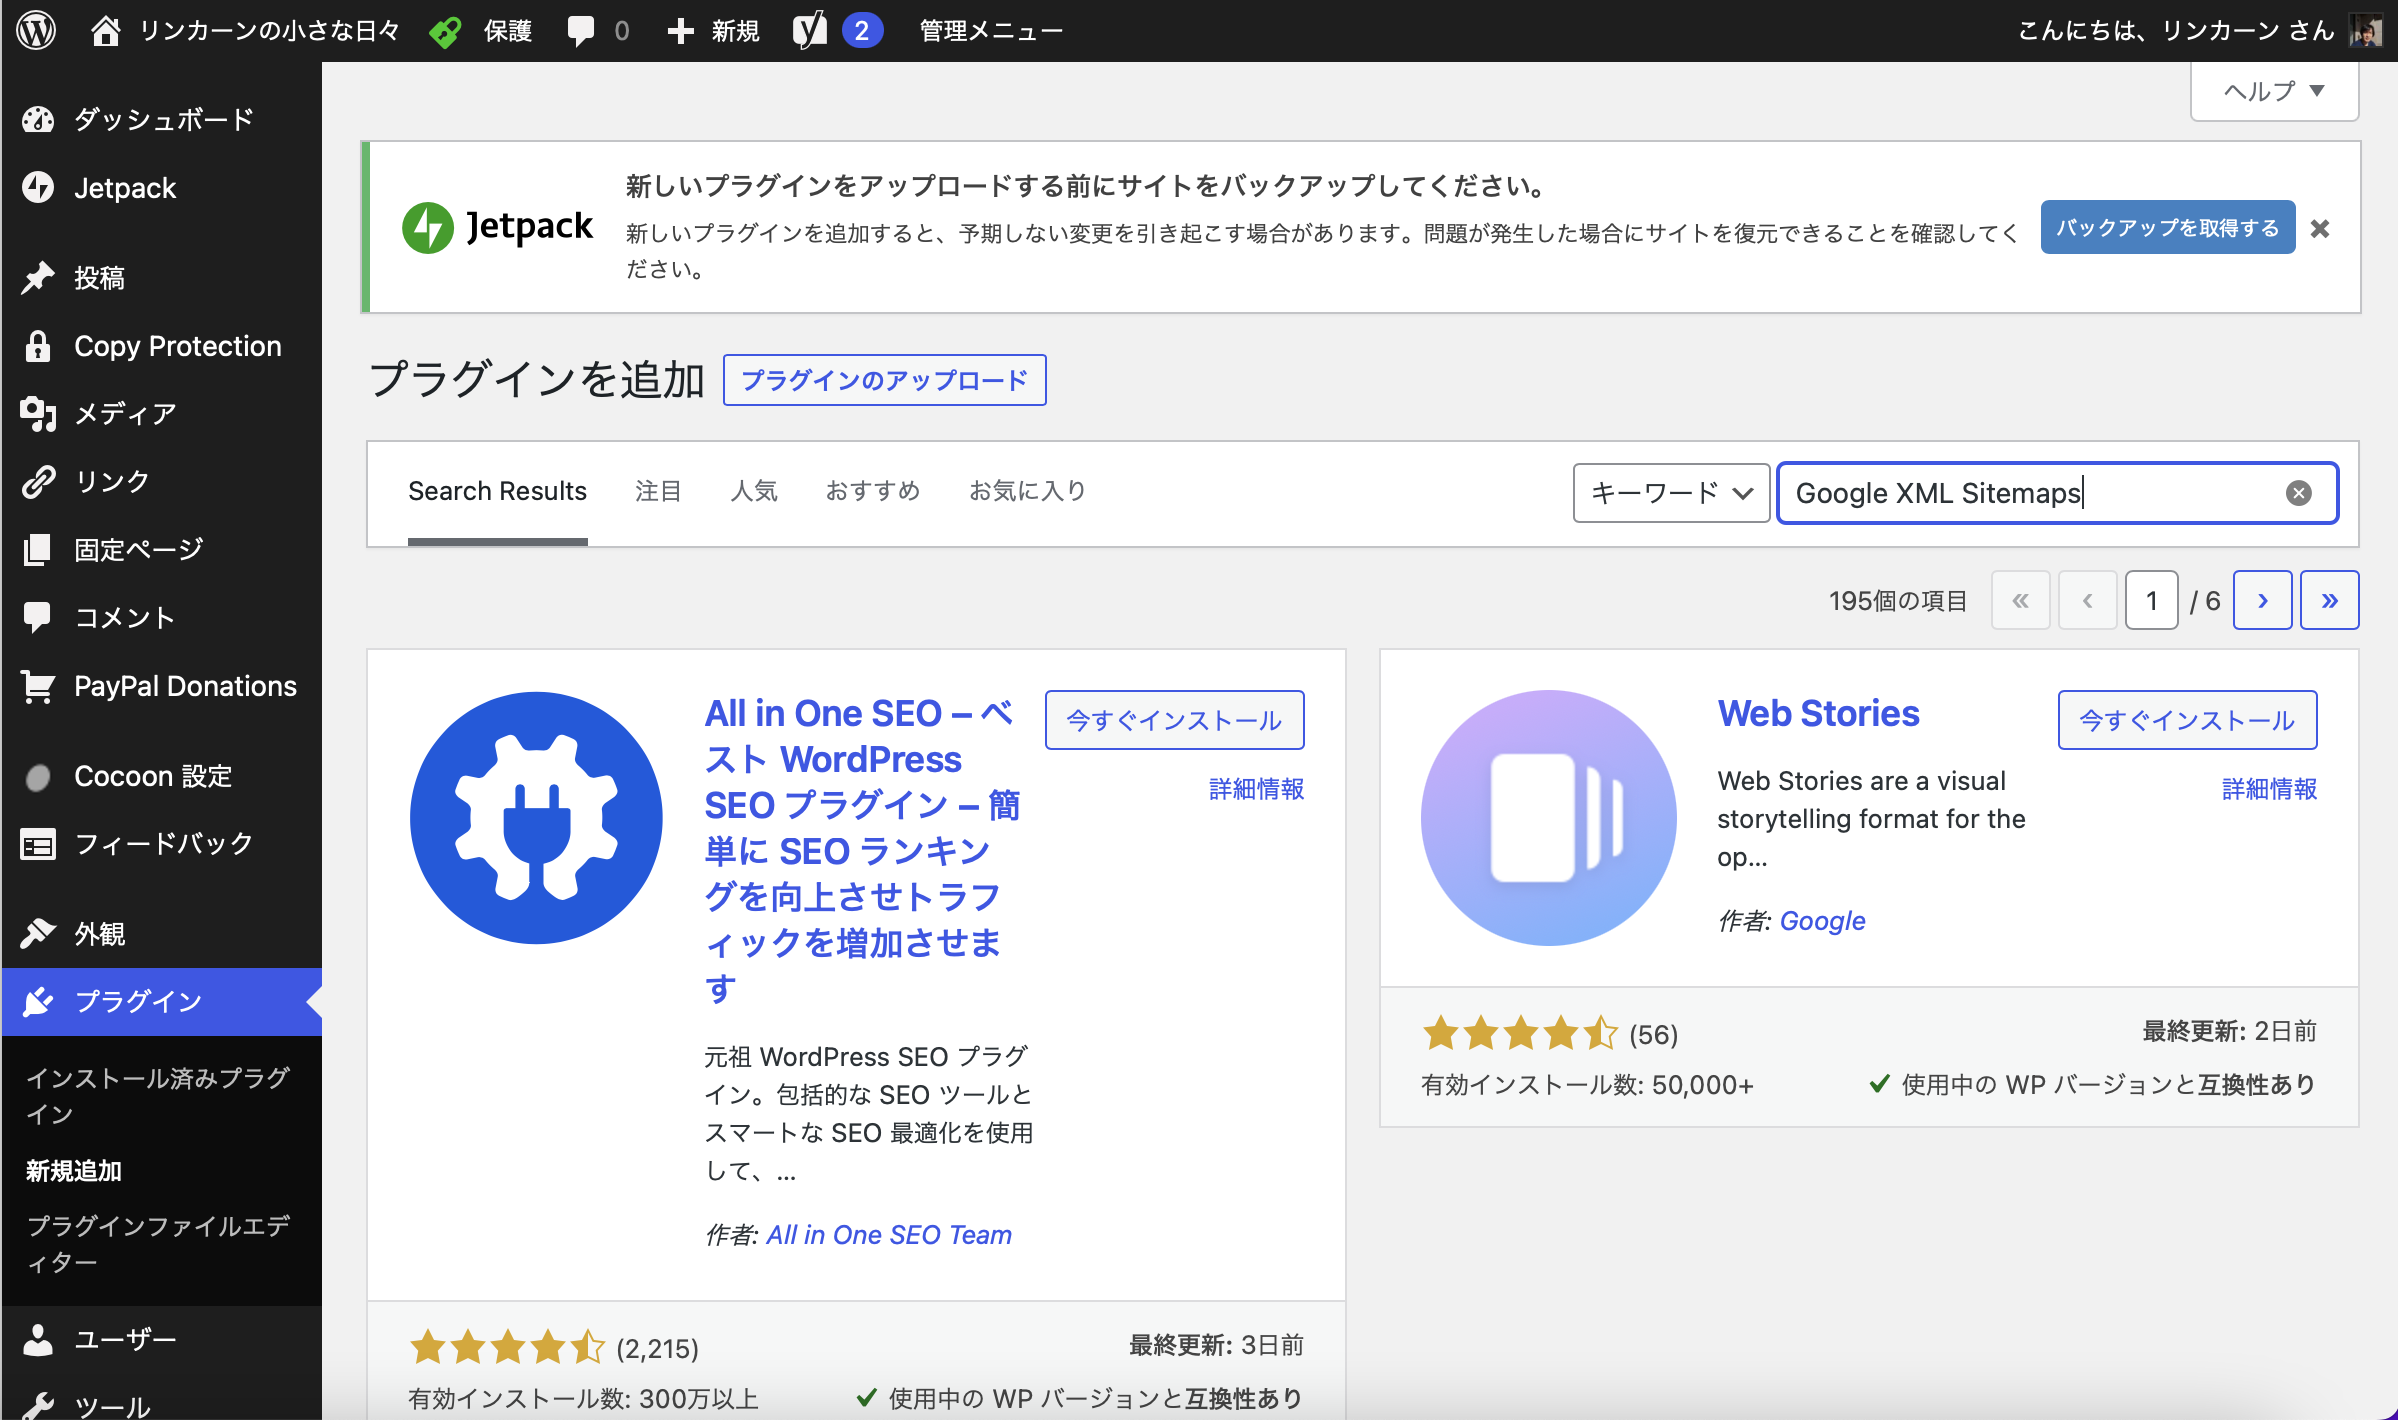
Task: Switch to the 人気 popular tab
Action: (x=754, y=492)
